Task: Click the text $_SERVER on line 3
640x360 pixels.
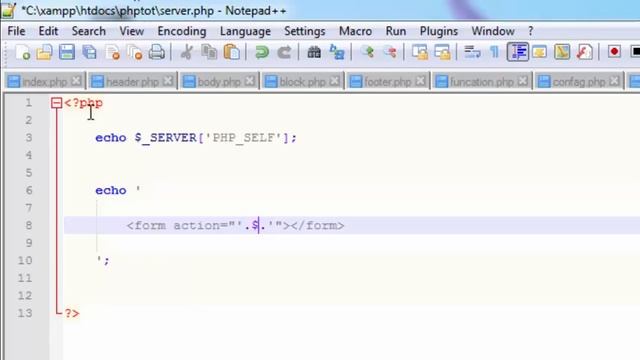Action: pos(166,138)
